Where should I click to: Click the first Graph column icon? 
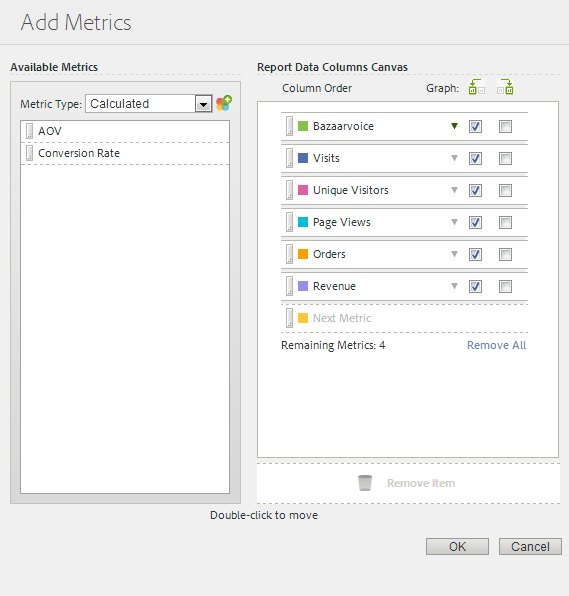pos(477,87)
